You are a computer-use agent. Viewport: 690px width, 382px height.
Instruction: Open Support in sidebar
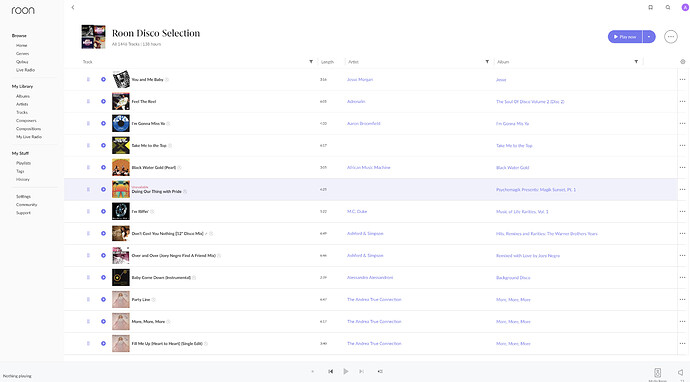[23, 213]
